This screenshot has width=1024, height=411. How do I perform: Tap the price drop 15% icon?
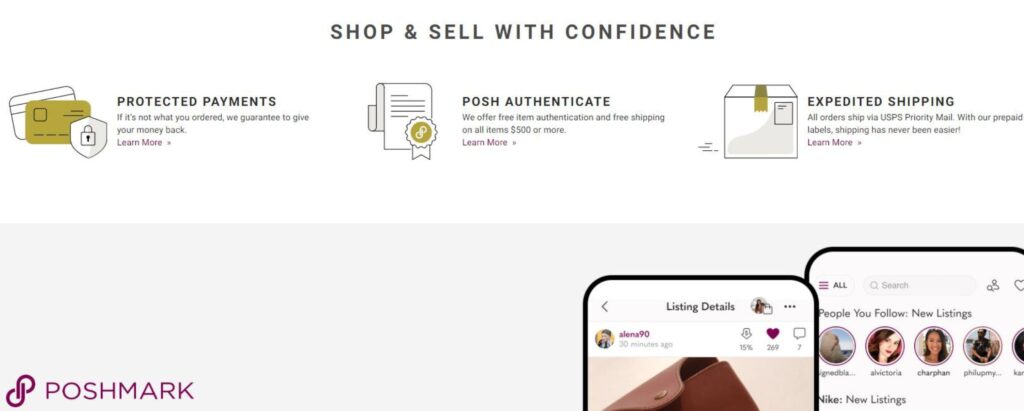(x=746, y=334)
